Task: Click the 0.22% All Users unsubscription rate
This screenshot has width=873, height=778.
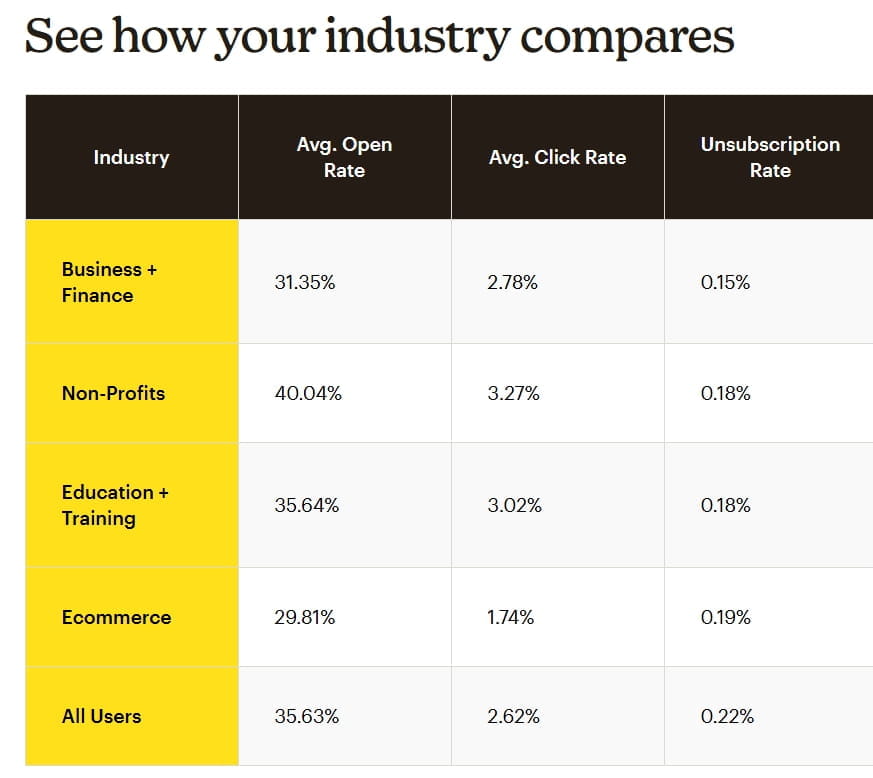Action: click(727, 717)
